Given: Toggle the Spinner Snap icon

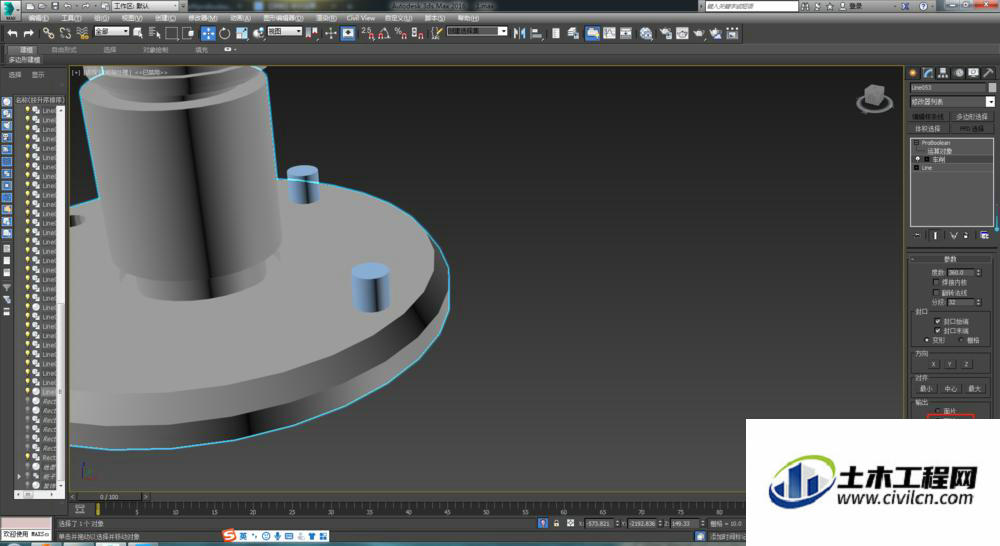Looking at the screenshot, I should tap(417, 33).
